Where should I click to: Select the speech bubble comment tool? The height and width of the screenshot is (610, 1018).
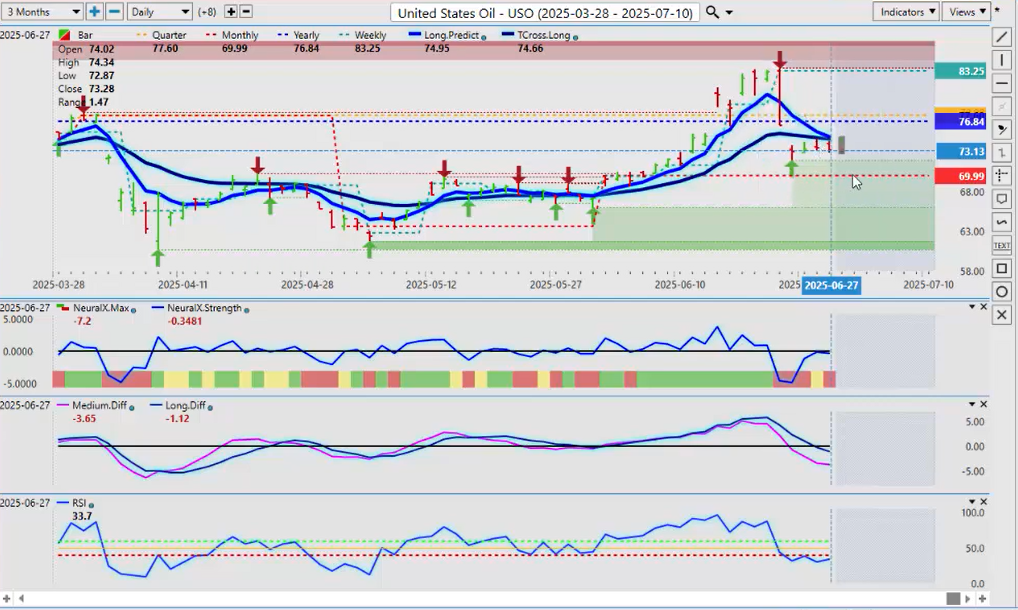pos(1002,199)
